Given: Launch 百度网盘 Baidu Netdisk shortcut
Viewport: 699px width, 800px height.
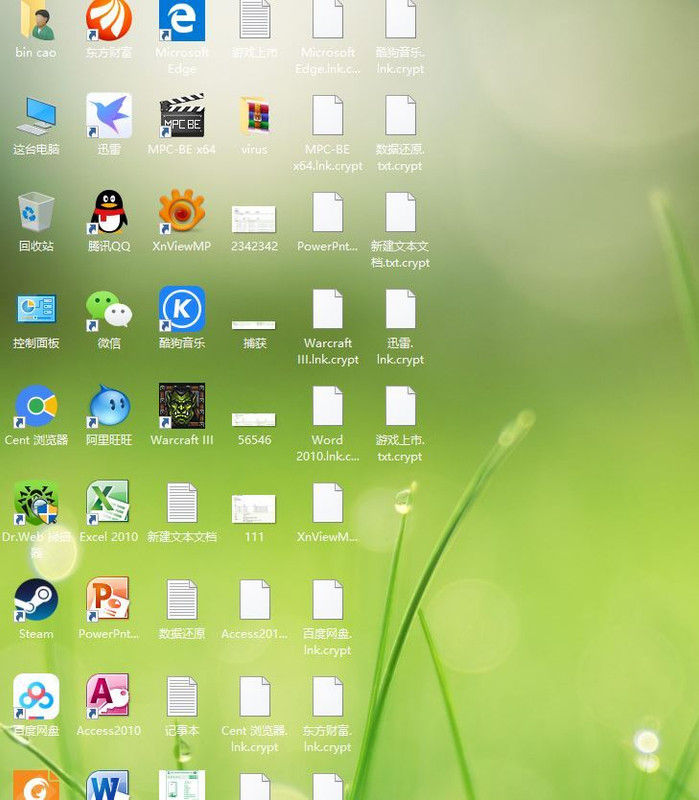Looking at the screenshot, I should [36, 697].
